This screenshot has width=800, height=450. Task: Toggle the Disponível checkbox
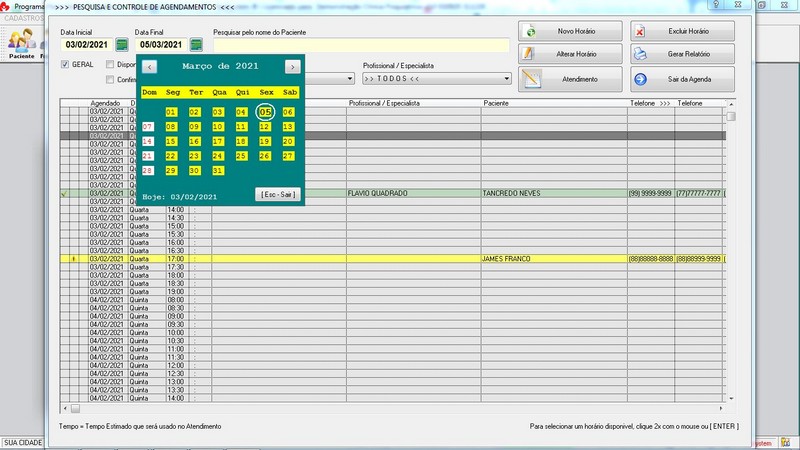[110, 64]
